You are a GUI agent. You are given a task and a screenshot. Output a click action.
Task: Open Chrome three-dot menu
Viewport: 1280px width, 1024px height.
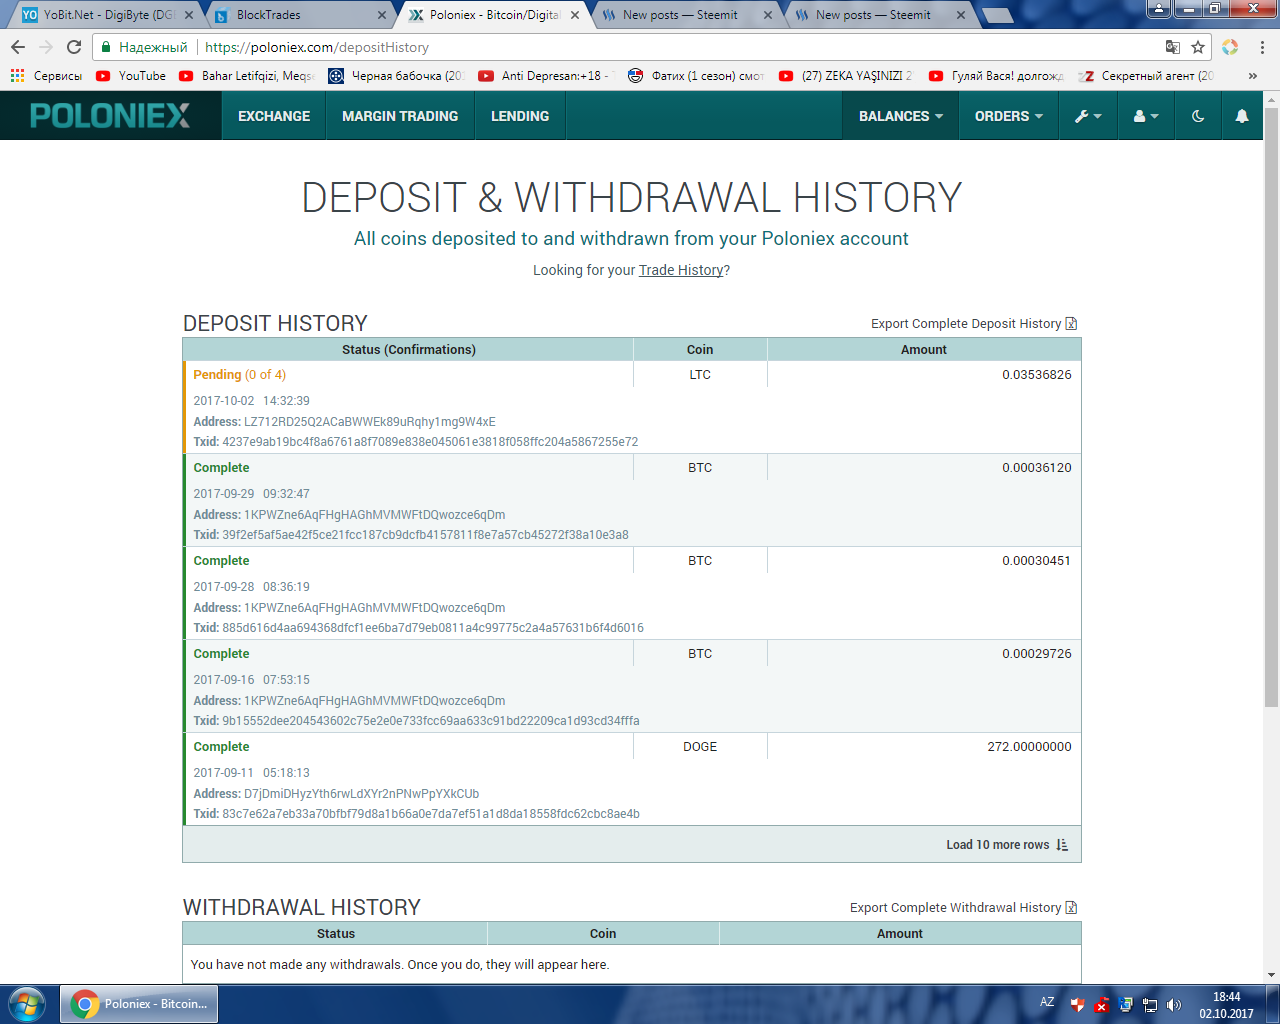point(1262,47)
